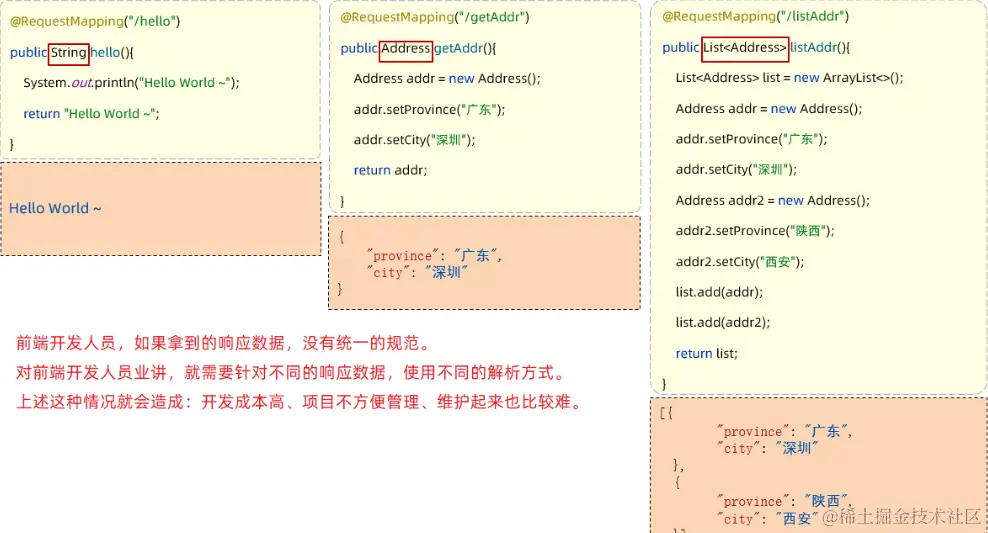Click "province": "陕西" in listAddr JSON array
The height and width of the screenshot is (533, 988).
coord(784,501)
